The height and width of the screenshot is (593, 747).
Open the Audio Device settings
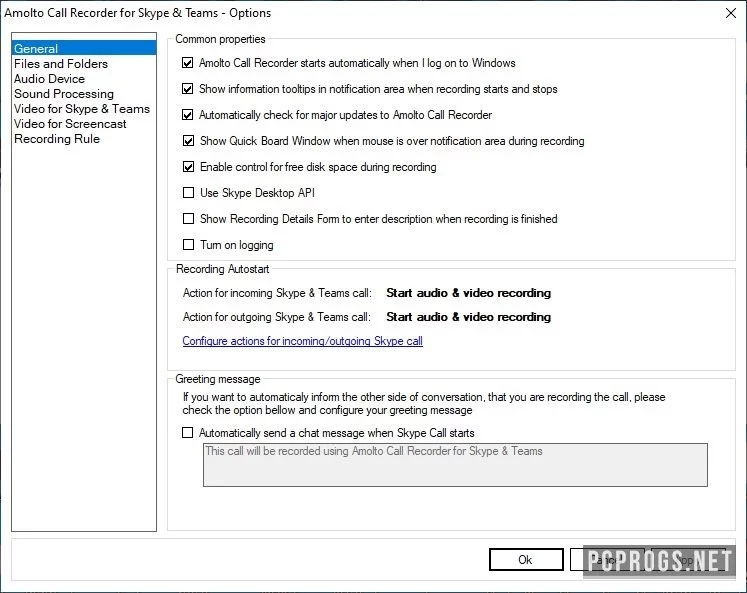(50, 79)
